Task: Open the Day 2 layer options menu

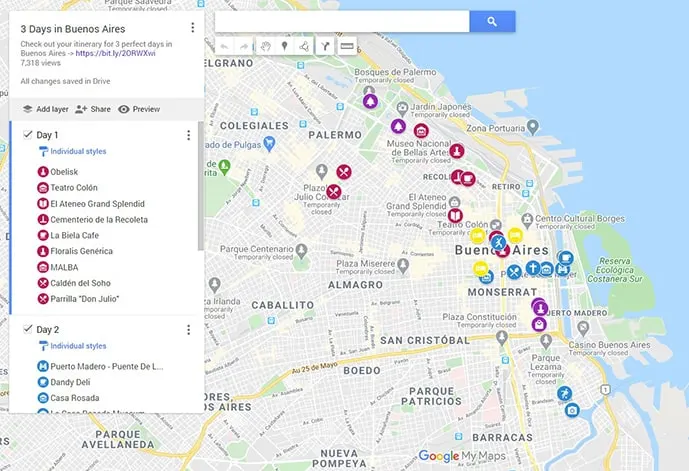Action: click(189, 330)
